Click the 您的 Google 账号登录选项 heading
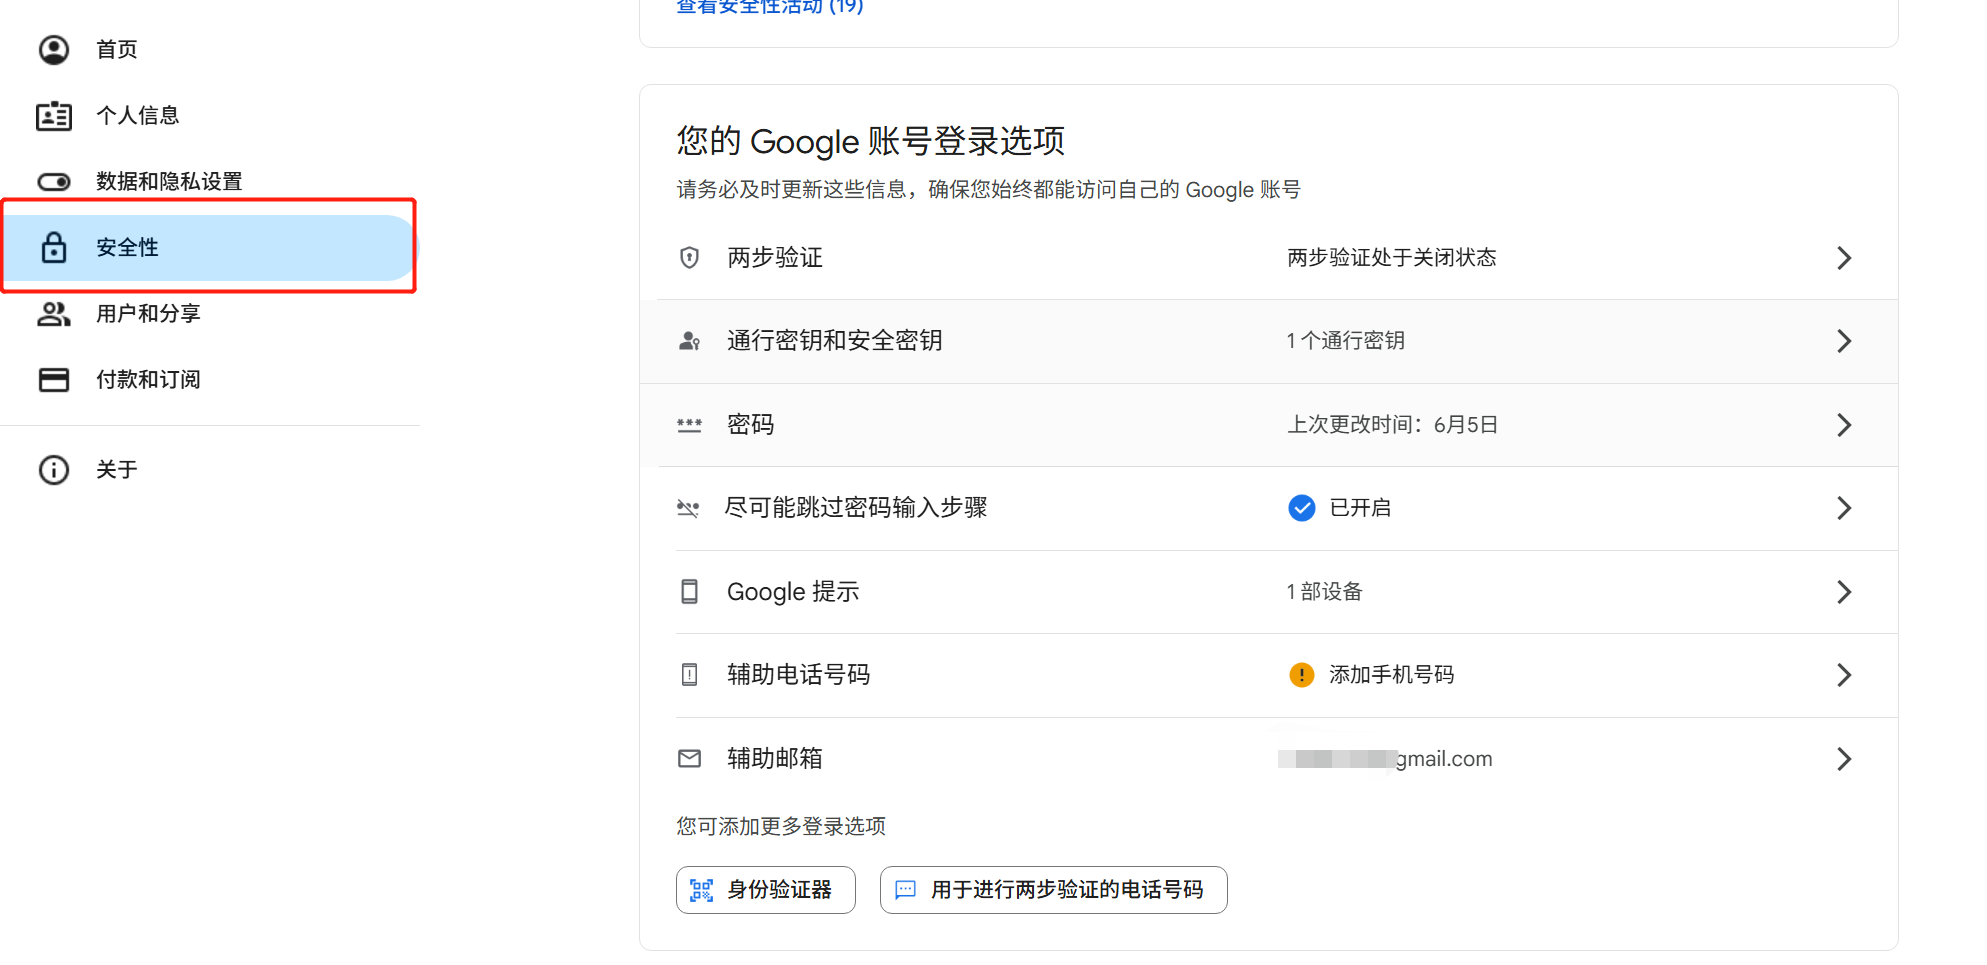This screenshot has width=1987, height=965. click(x=871, y=141)
